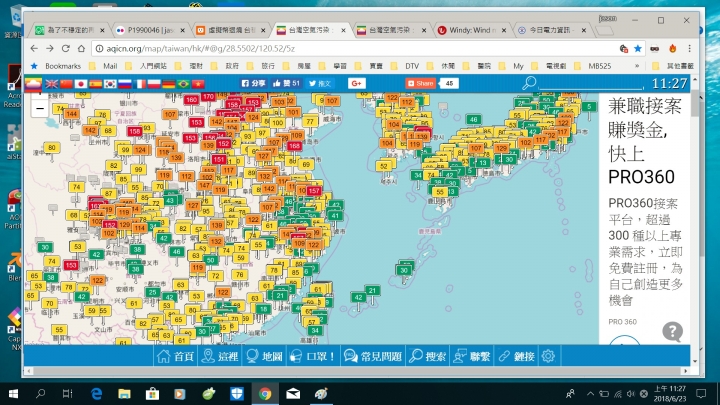Switch to the Windy: Wind browser tab

tap(472, 30)
